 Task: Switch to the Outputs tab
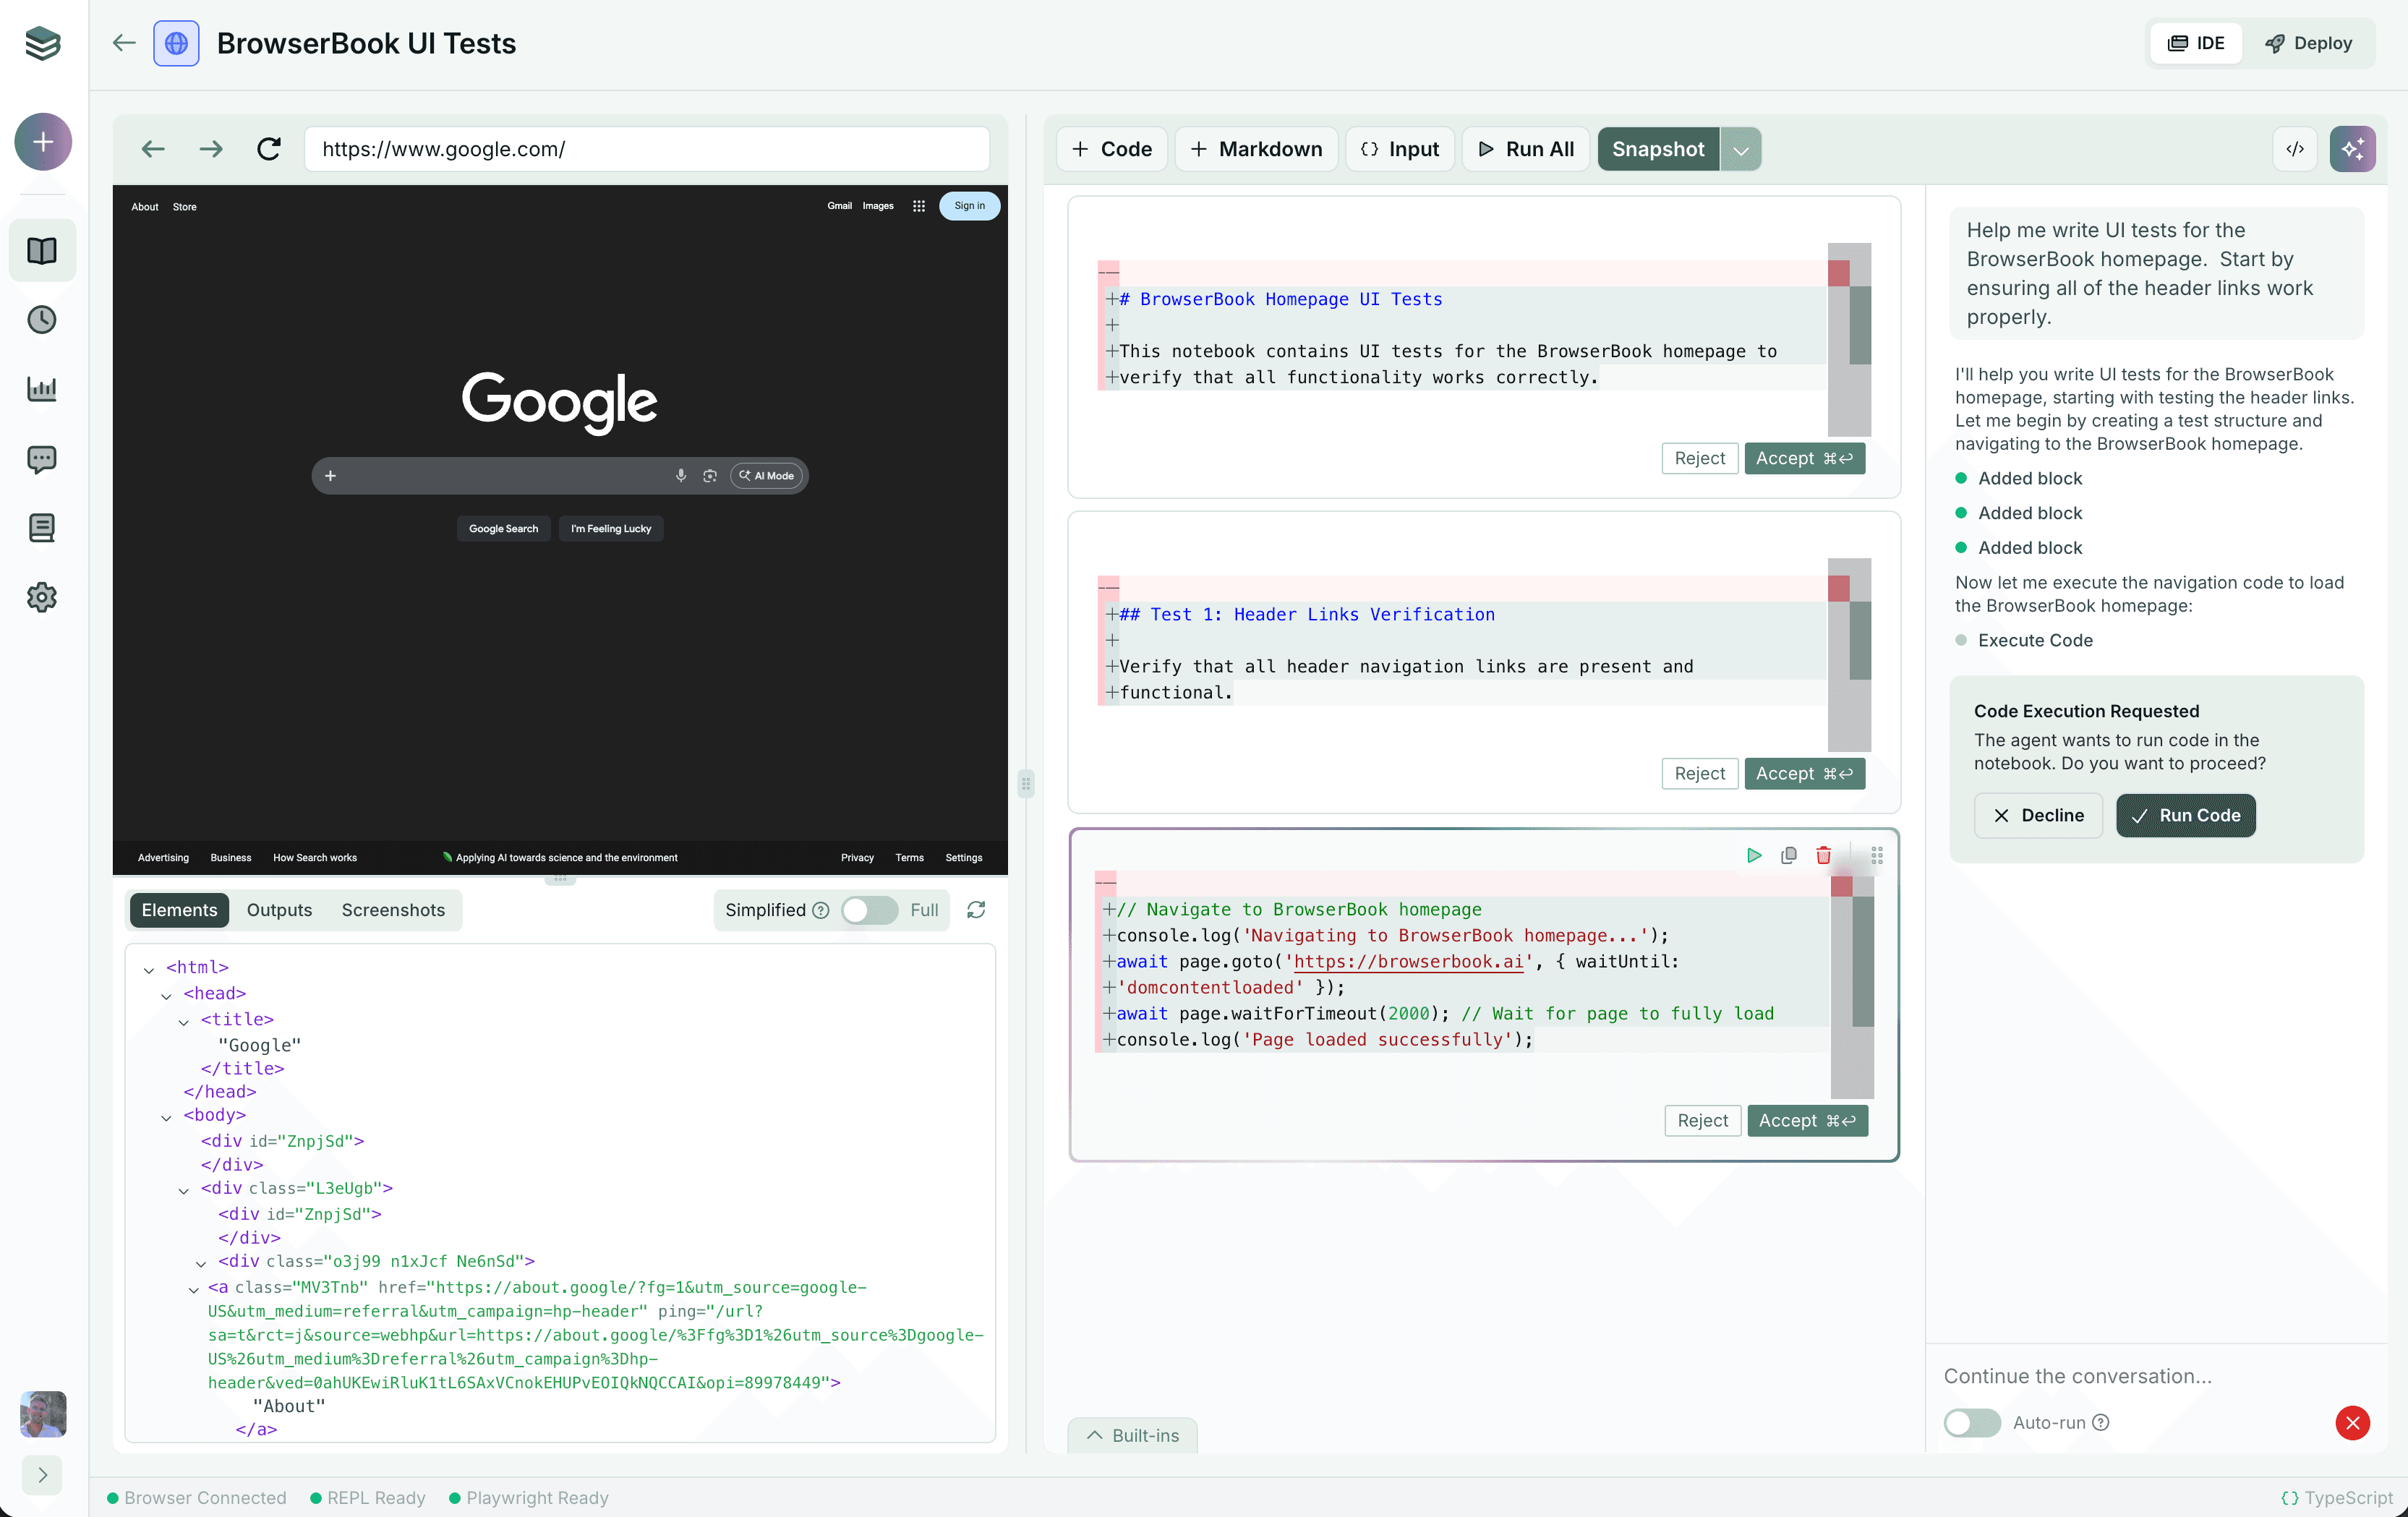tap(279, 910)
